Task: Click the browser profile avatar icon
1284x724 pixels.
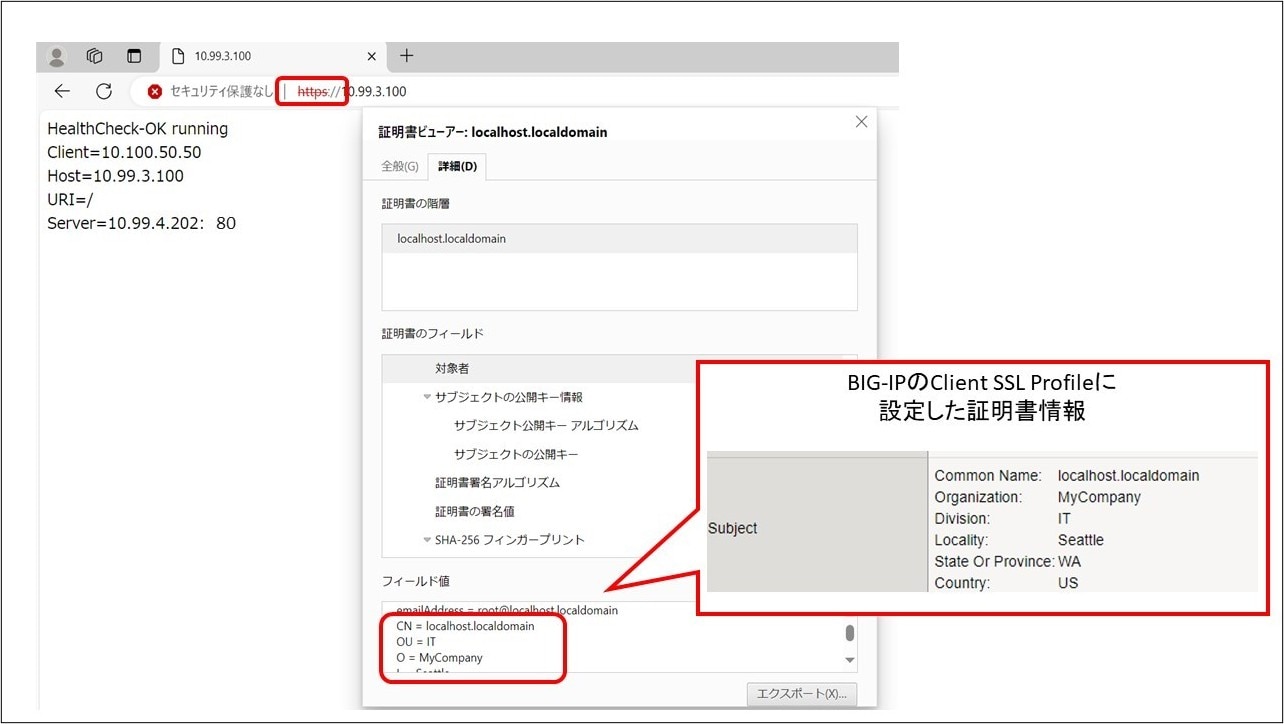Action: tap(57, 56)
